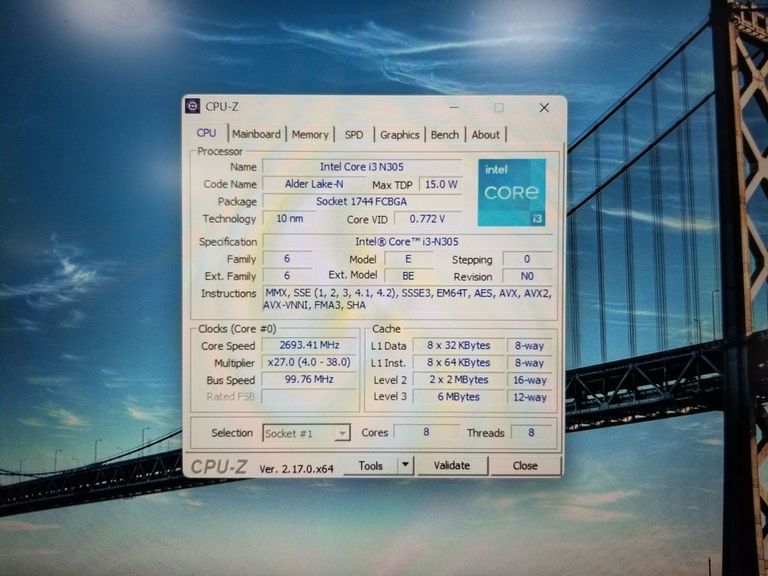This screenshot has width=768, height=576.
Task: Click the Close button
Action: pyautogui.click(x=525, y=466)
